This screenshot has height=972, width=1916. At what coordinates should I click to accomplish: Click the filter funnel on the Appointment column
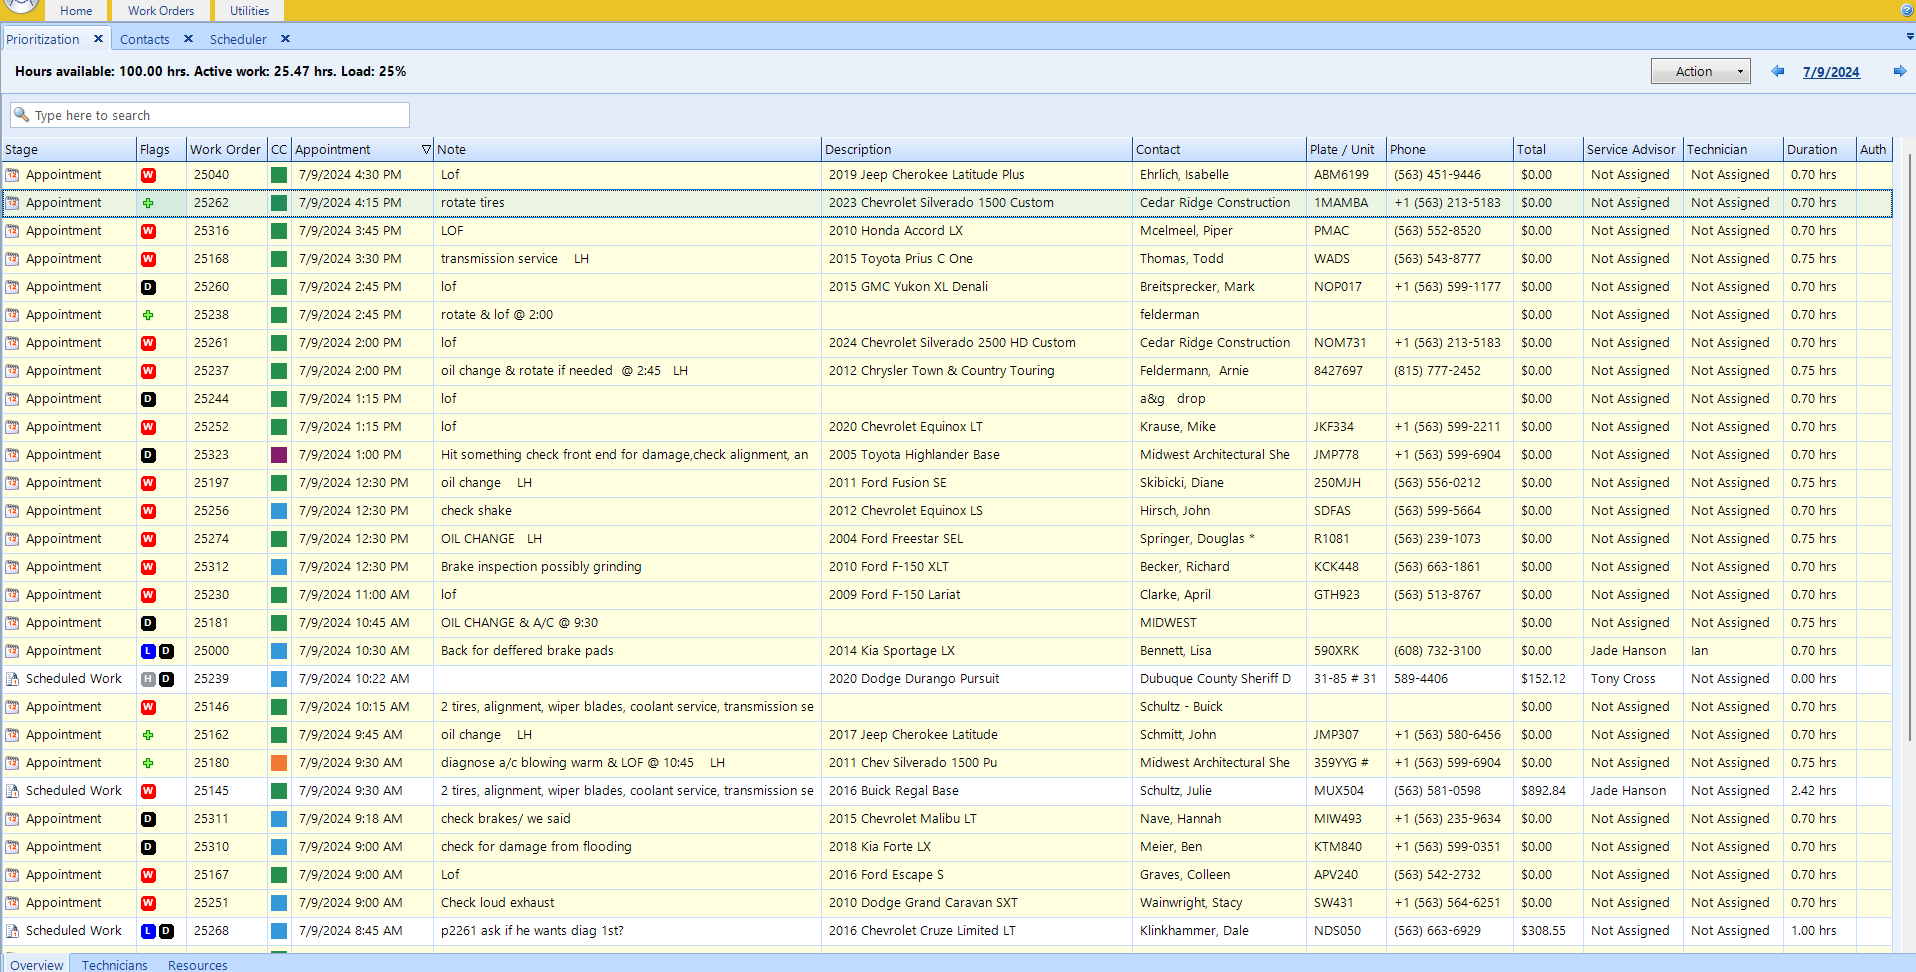point(427,149)
